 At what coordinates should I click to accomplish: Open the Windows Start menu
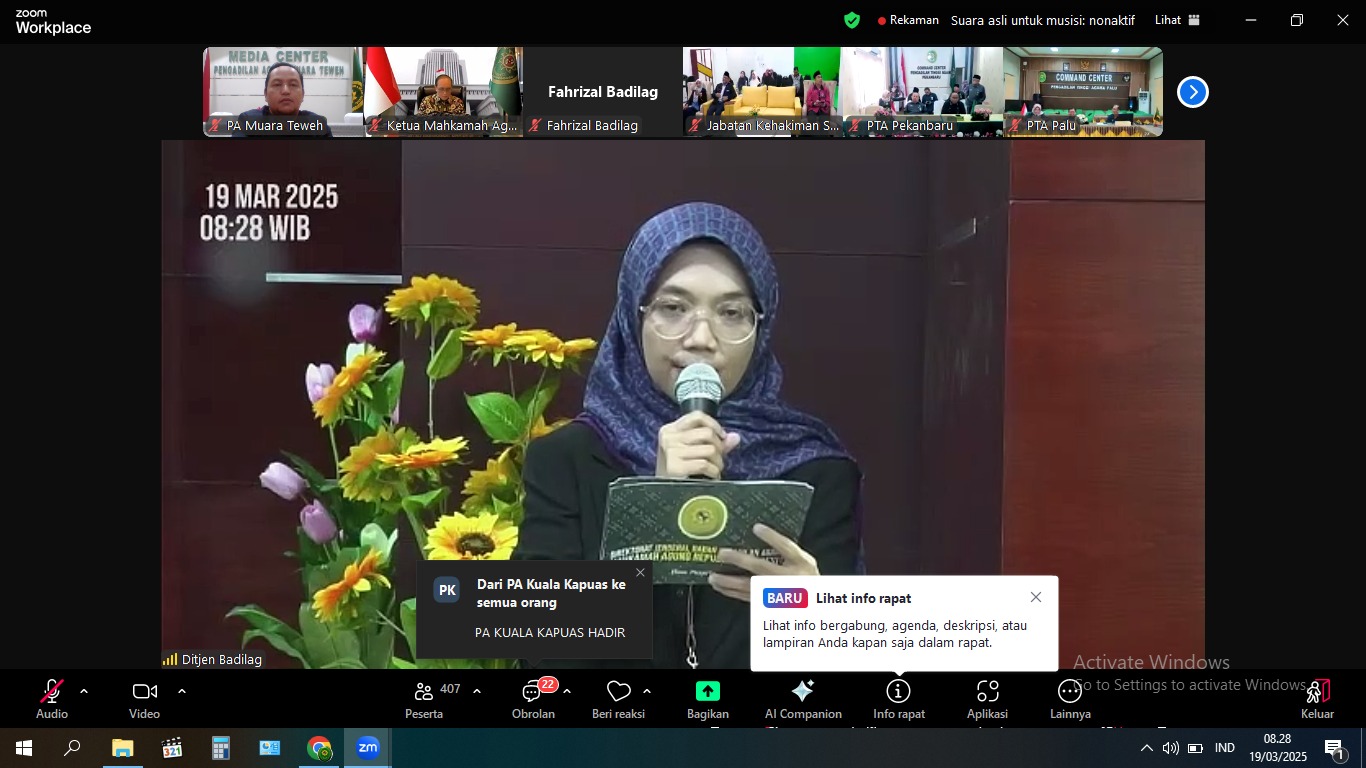click(24, 748)
